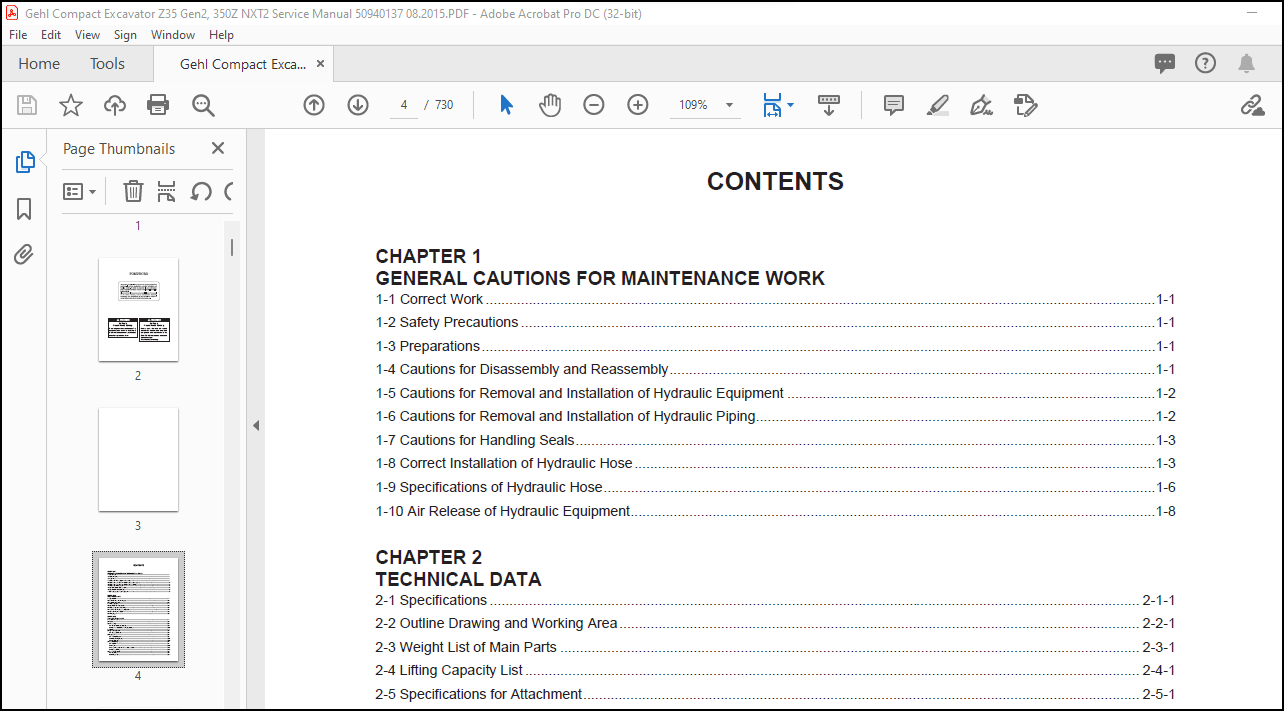Open the Help menu
This screenshot has width=1284, height=711.
221,34
